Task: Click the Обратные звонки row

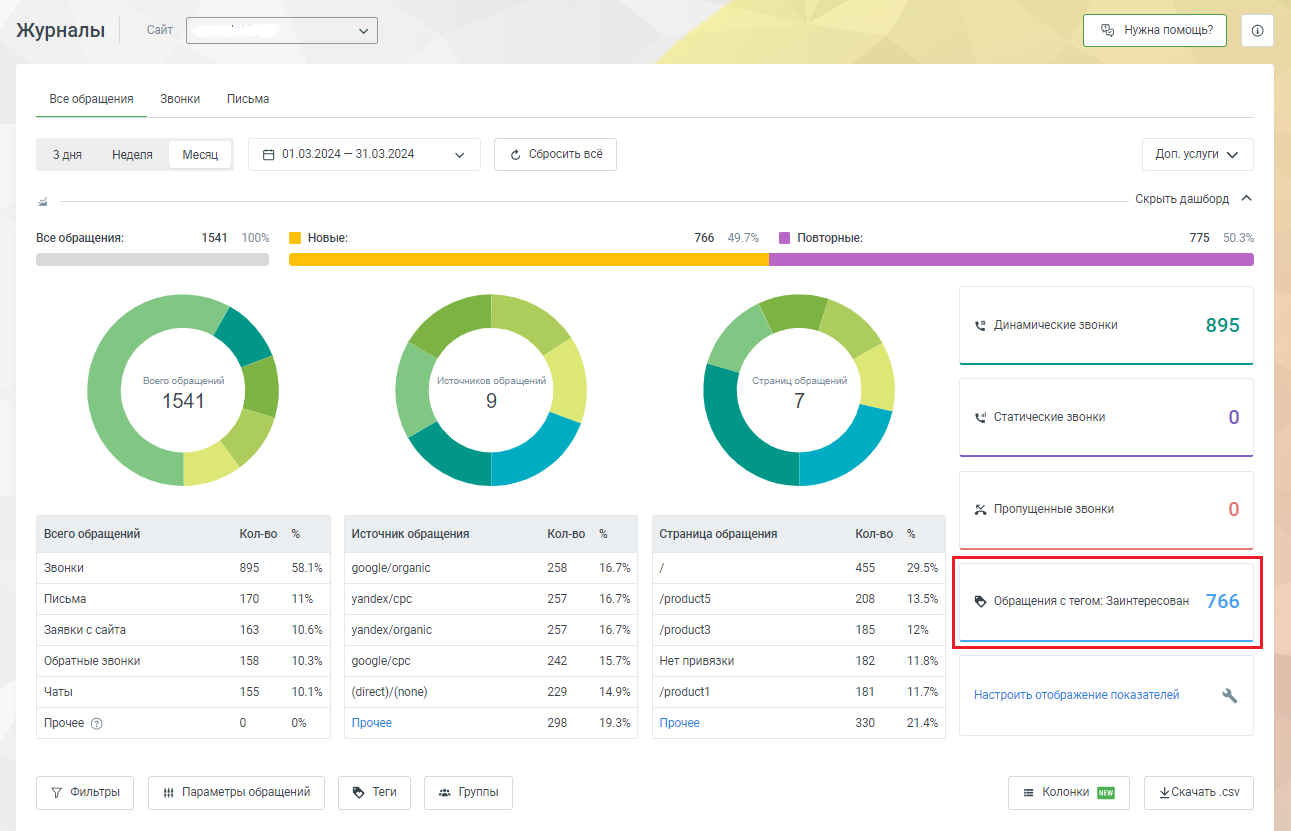Action: click(x=183, y=661)
